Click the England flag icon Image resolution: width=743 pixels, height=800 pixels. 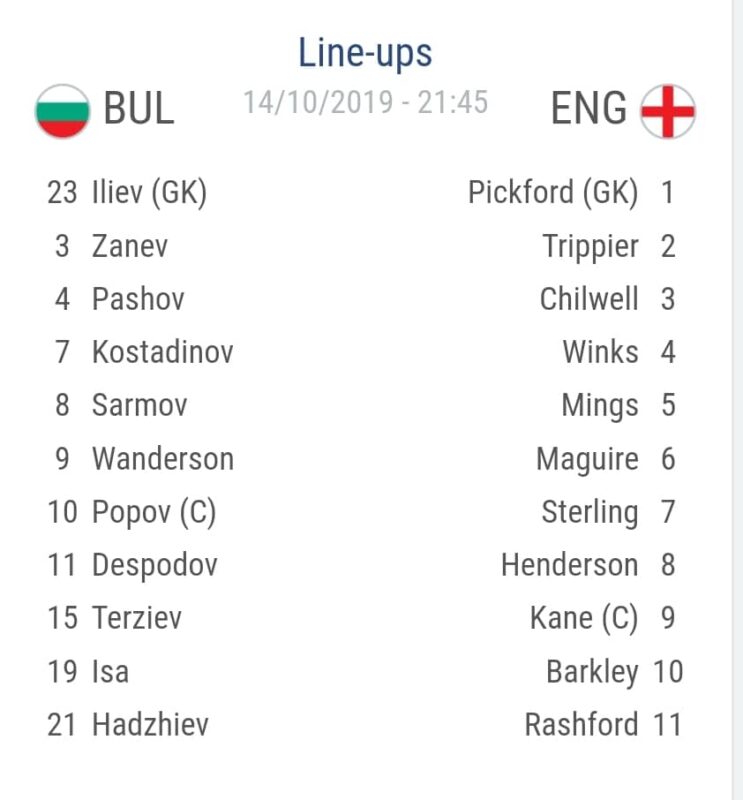point(667,111)
